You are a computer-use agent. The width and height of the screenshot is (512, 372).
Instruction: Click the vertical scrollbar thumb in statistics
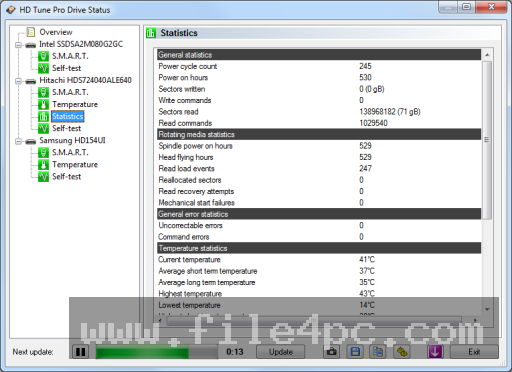click(x=487, y=140)
